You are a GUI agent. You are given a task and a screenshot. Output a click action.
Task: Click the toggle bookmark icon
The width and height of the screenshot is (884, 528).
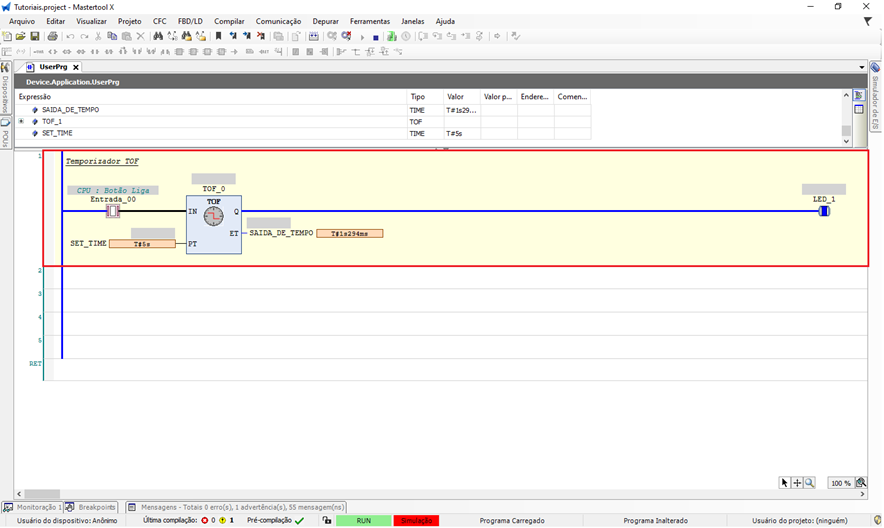(x=218, y=36)
